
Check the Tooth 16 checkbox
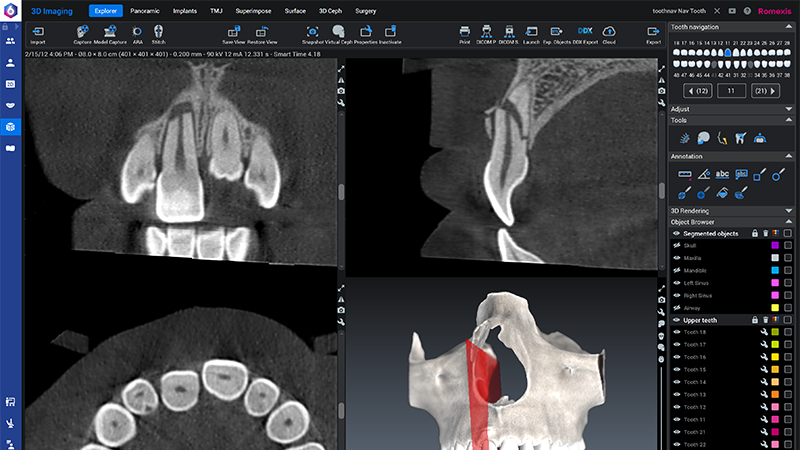[x=788, y=357]
